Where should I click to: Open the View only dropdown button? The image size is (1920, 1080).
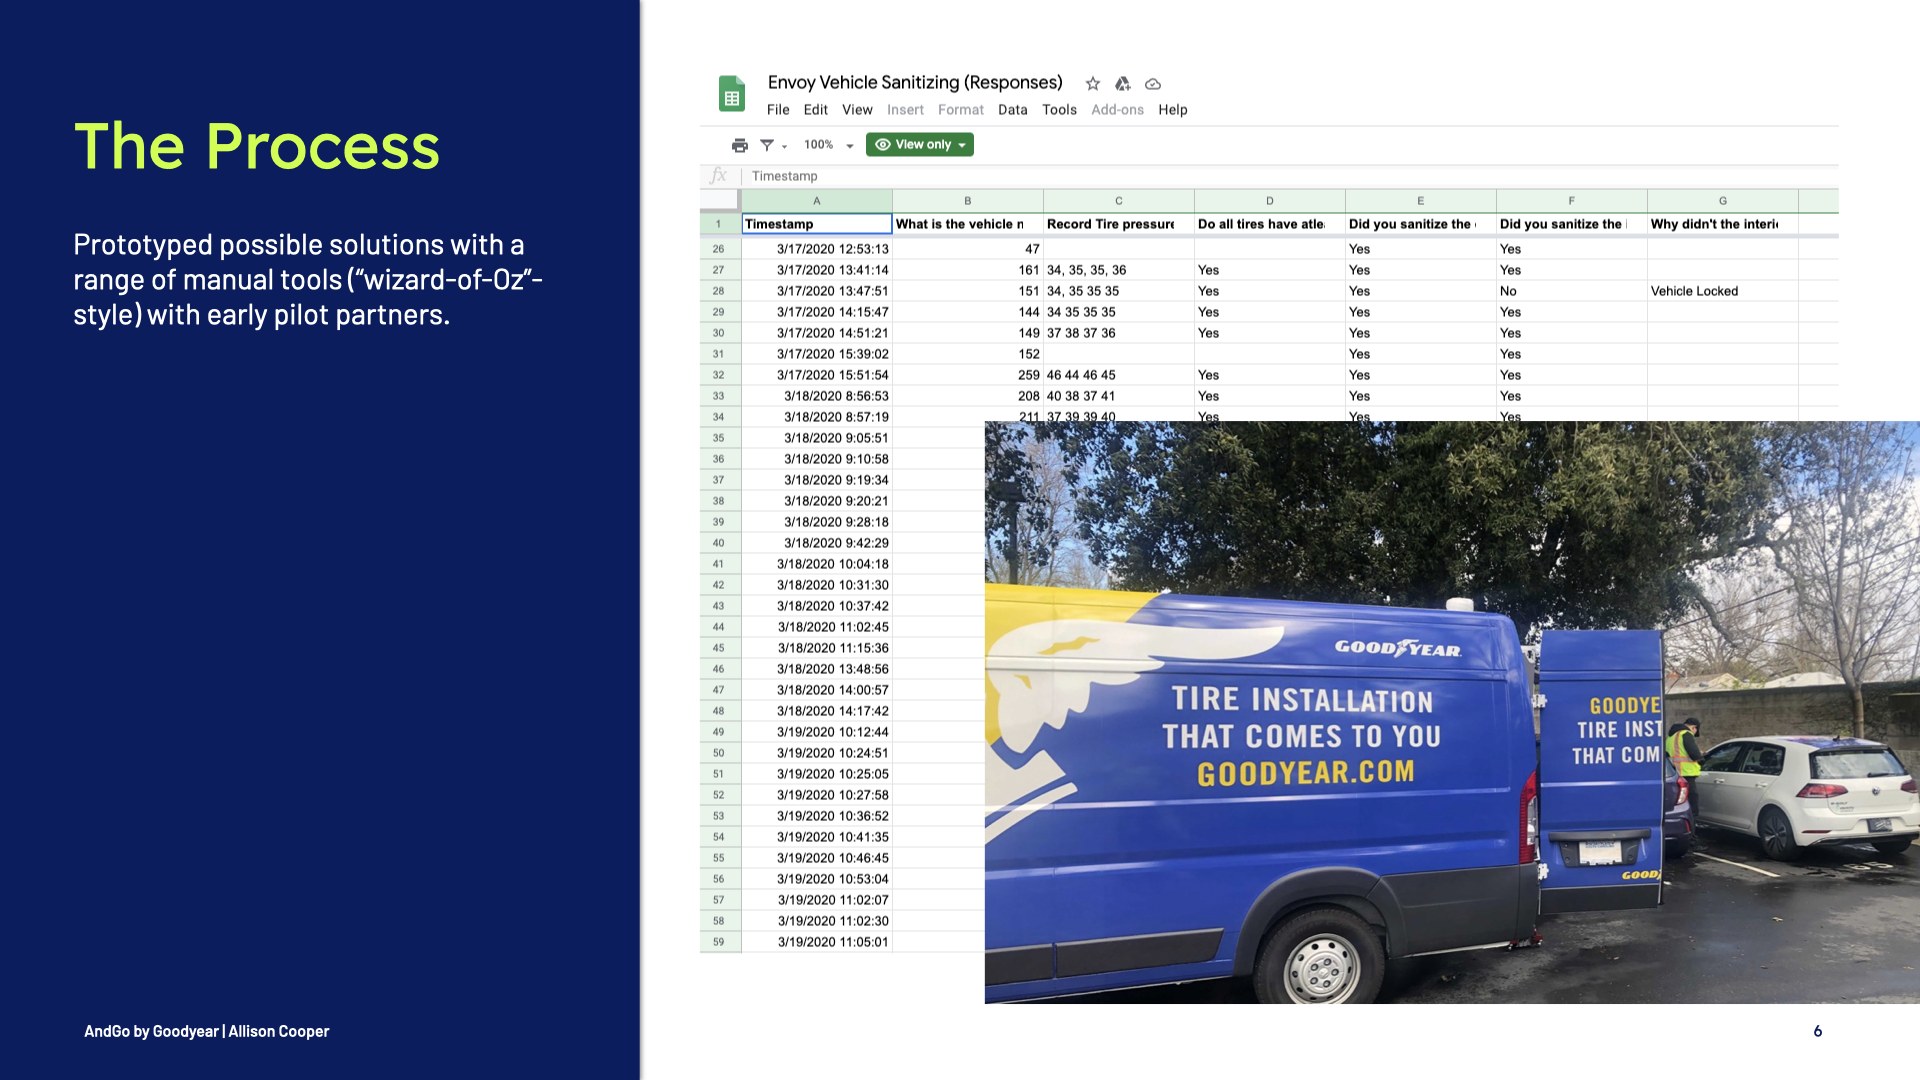920,145
